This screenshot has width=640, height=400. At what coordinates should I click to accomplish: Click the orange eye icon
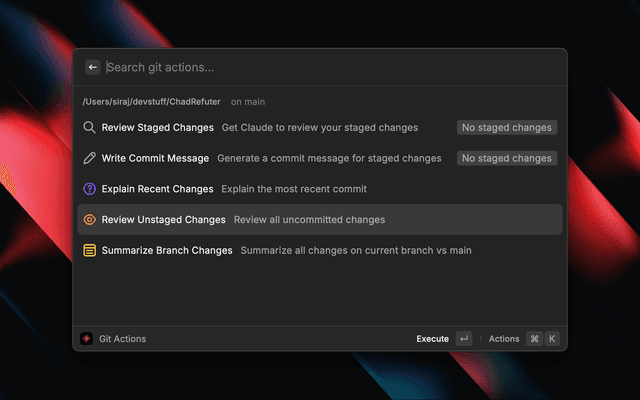tap(90, 219)
